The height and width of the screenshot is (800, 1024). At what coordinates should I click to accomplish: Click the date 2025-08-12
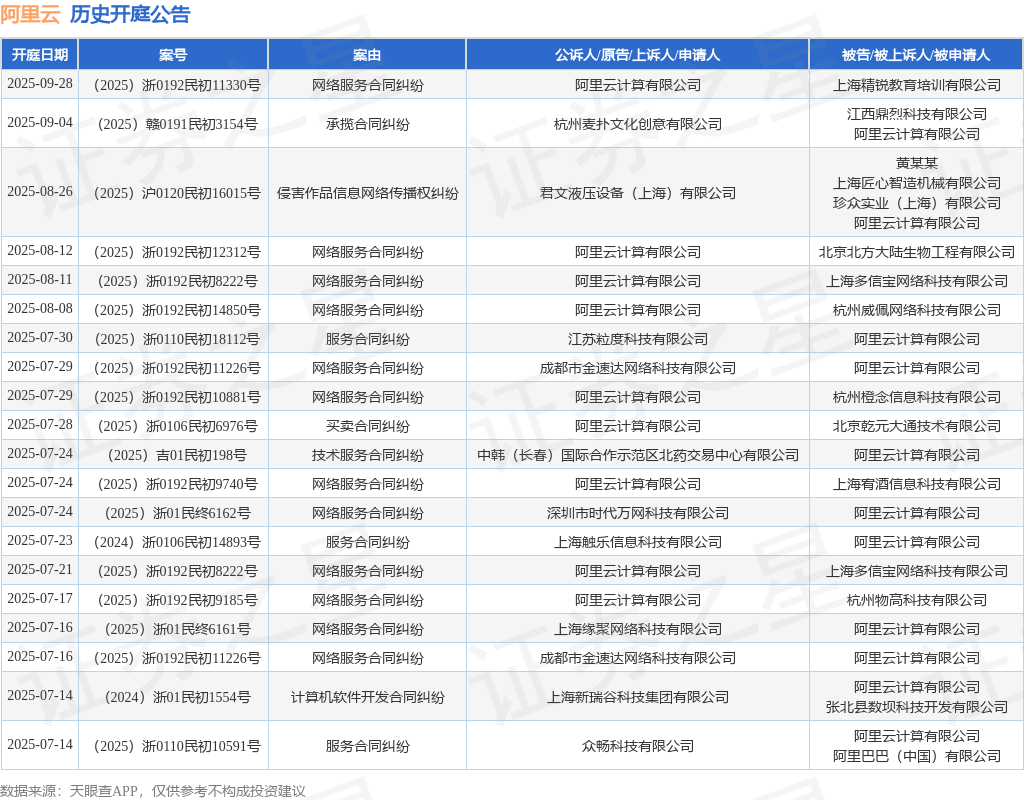pyautogui.click(x=40, y=251)
